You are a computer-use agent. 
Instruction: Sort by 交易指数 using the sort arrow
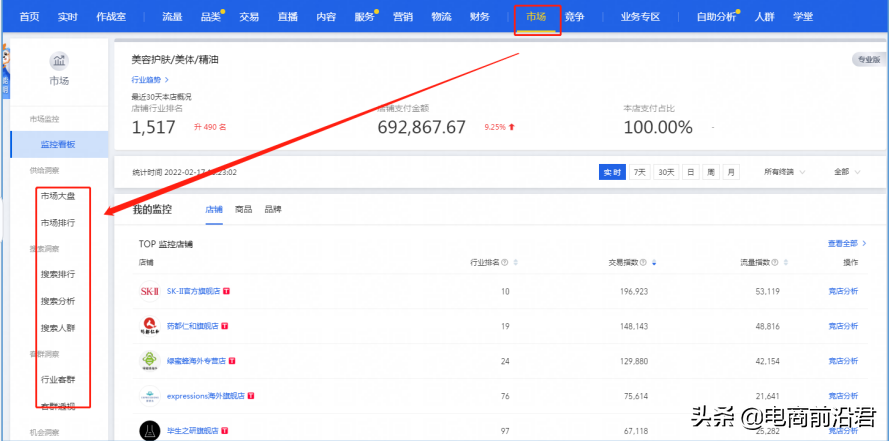click(x=654, y=263)
